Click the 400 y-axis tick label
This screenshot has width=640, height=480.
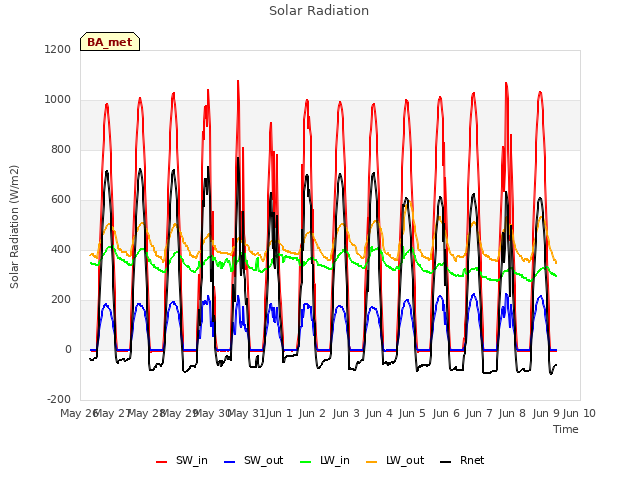(x=61, y=250)
